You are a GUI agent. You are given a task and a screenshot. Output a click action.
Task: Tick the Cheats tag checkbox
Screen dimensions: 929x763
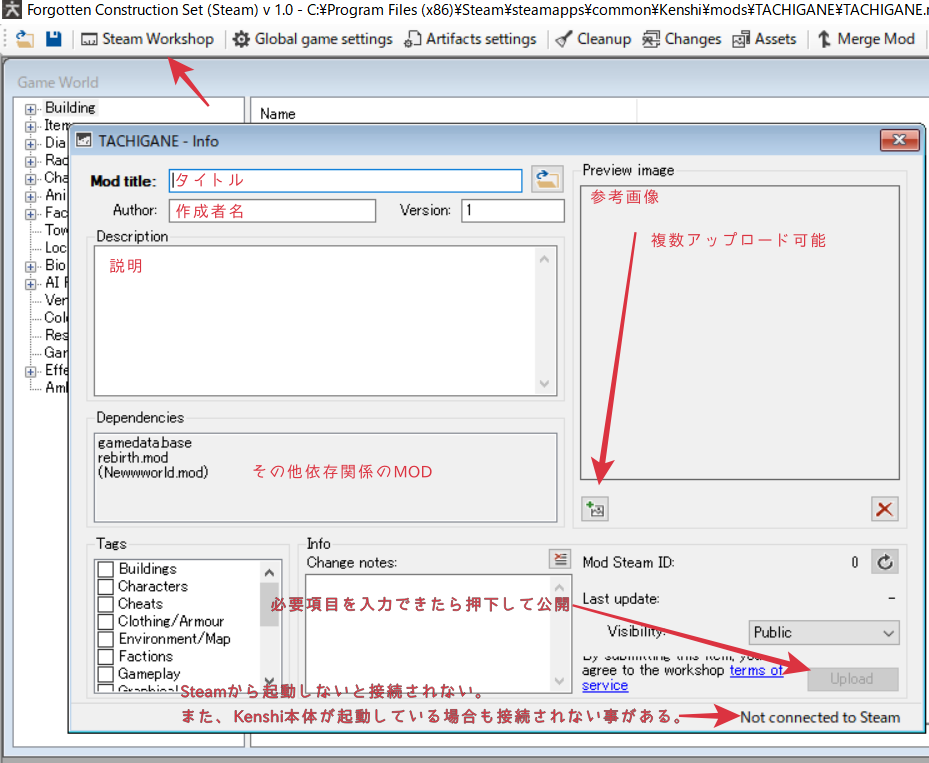pos(106,604)
